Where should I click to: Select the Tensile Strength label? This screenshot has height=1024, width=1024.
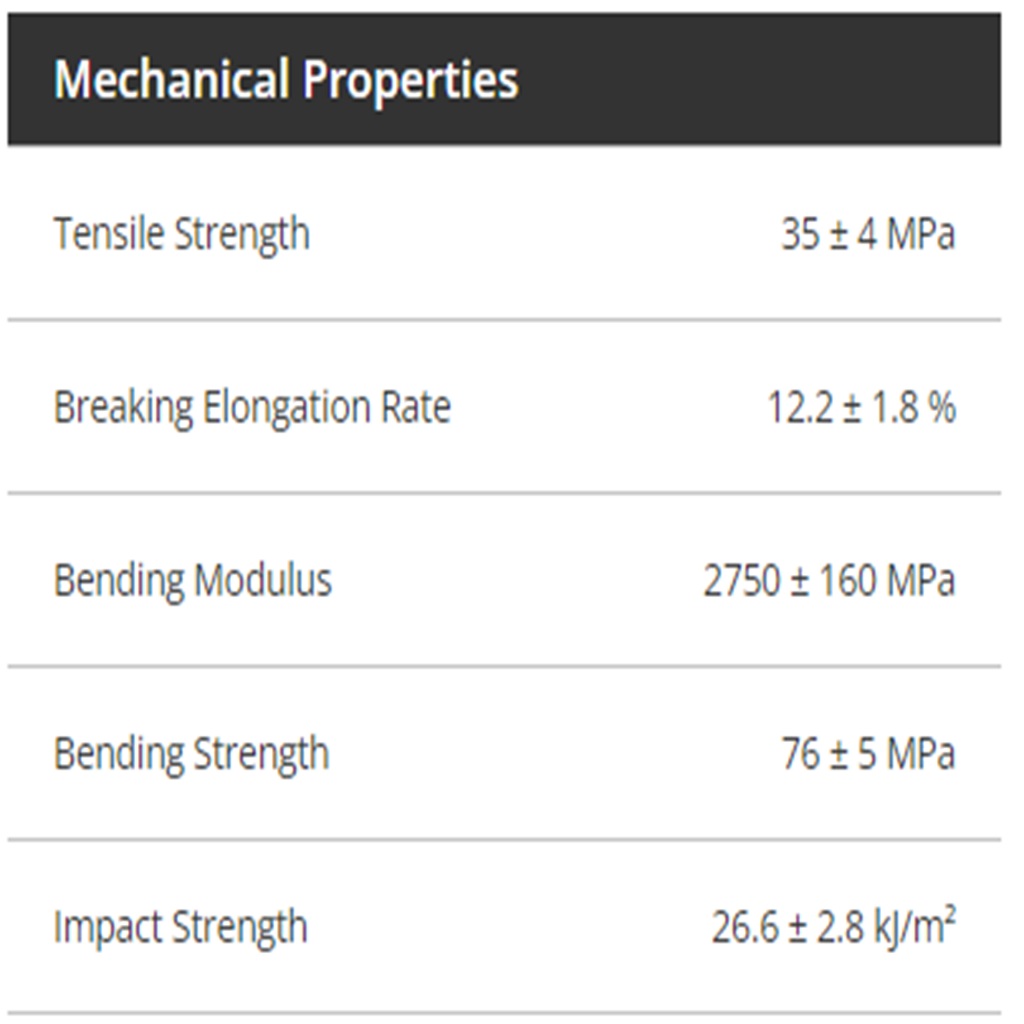tap(181, 234)
